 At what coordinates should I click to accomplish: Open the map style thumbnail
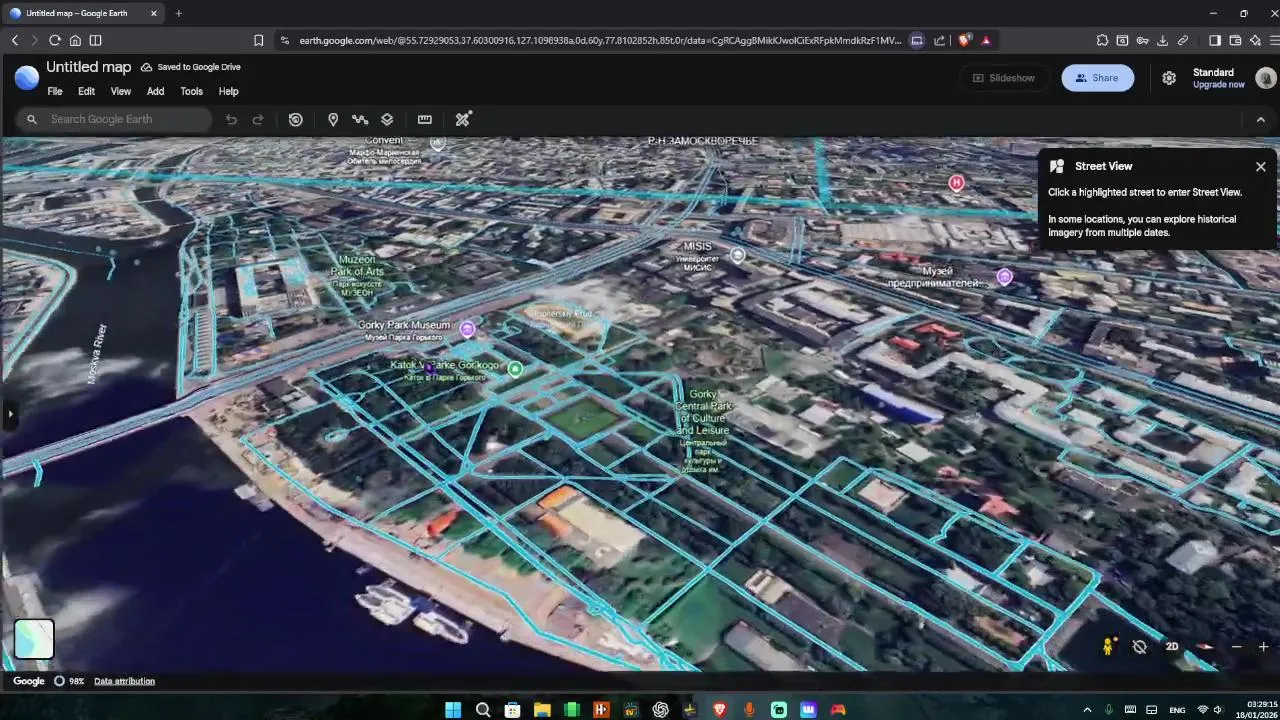click(x=34, y=639)
